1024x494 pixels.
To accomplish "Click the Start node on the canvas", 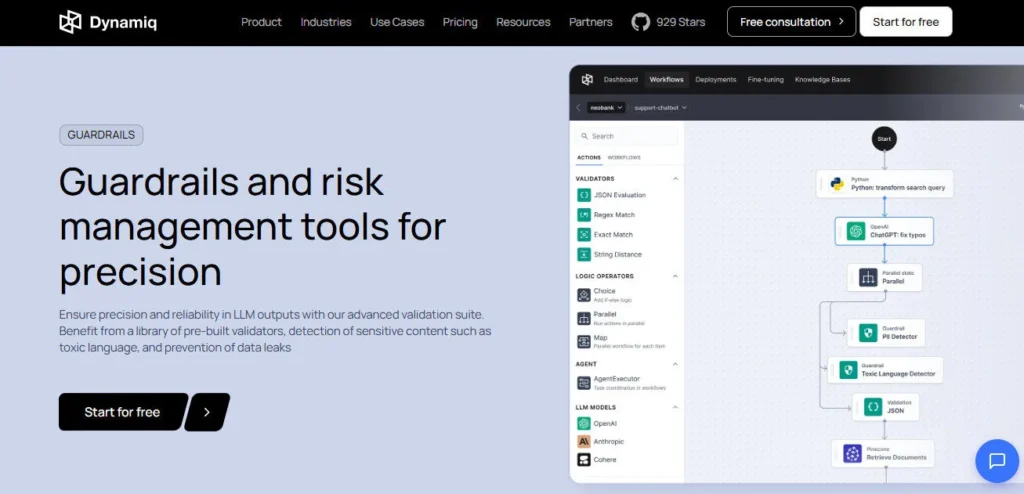I will pyautogui.click(x=884, y=139).
